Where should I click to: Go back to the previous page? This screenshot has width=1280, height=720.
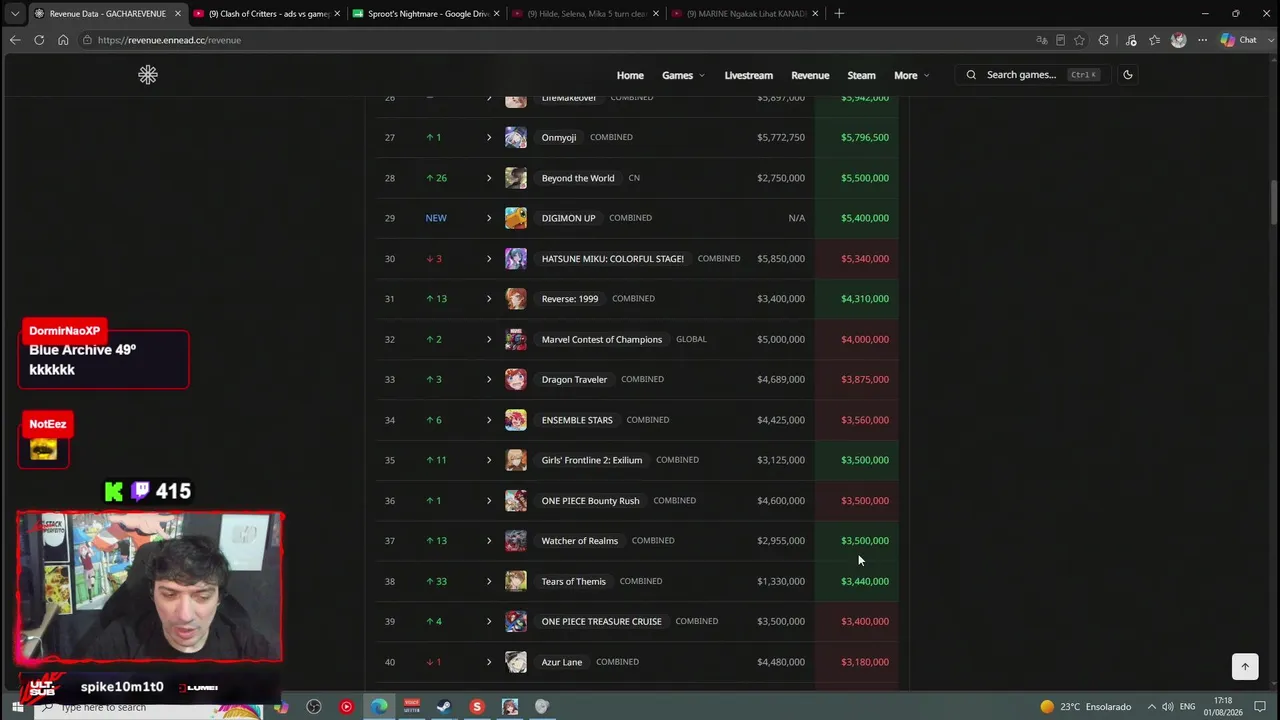coord(15,40)
